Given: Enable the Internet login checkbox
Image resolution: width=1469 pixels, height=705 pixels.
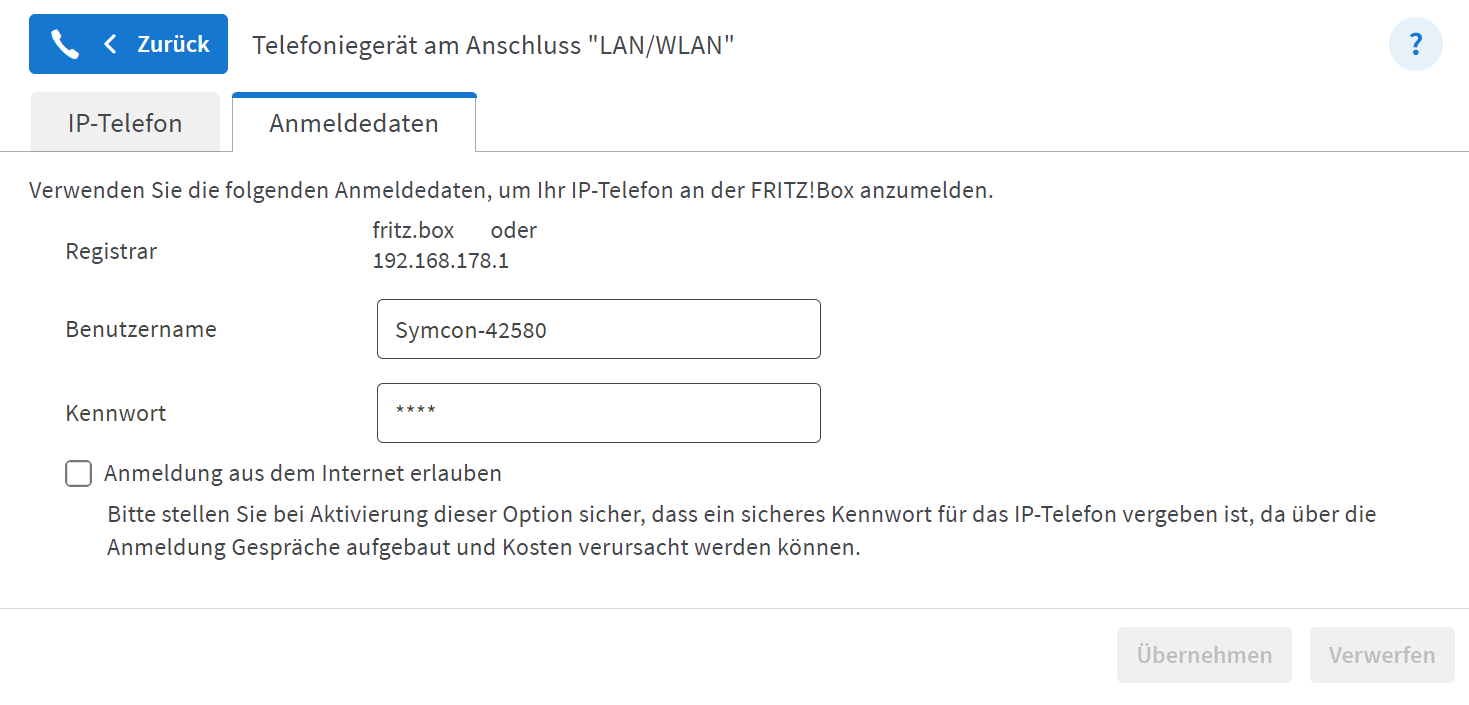Looking at the screenshot, I should pyautogui.click(x=79, y=473).
